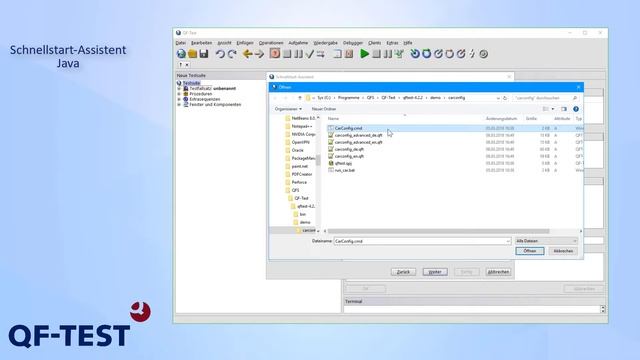
Task: Click the Öffnen button
Action: (x=530, y=251)
